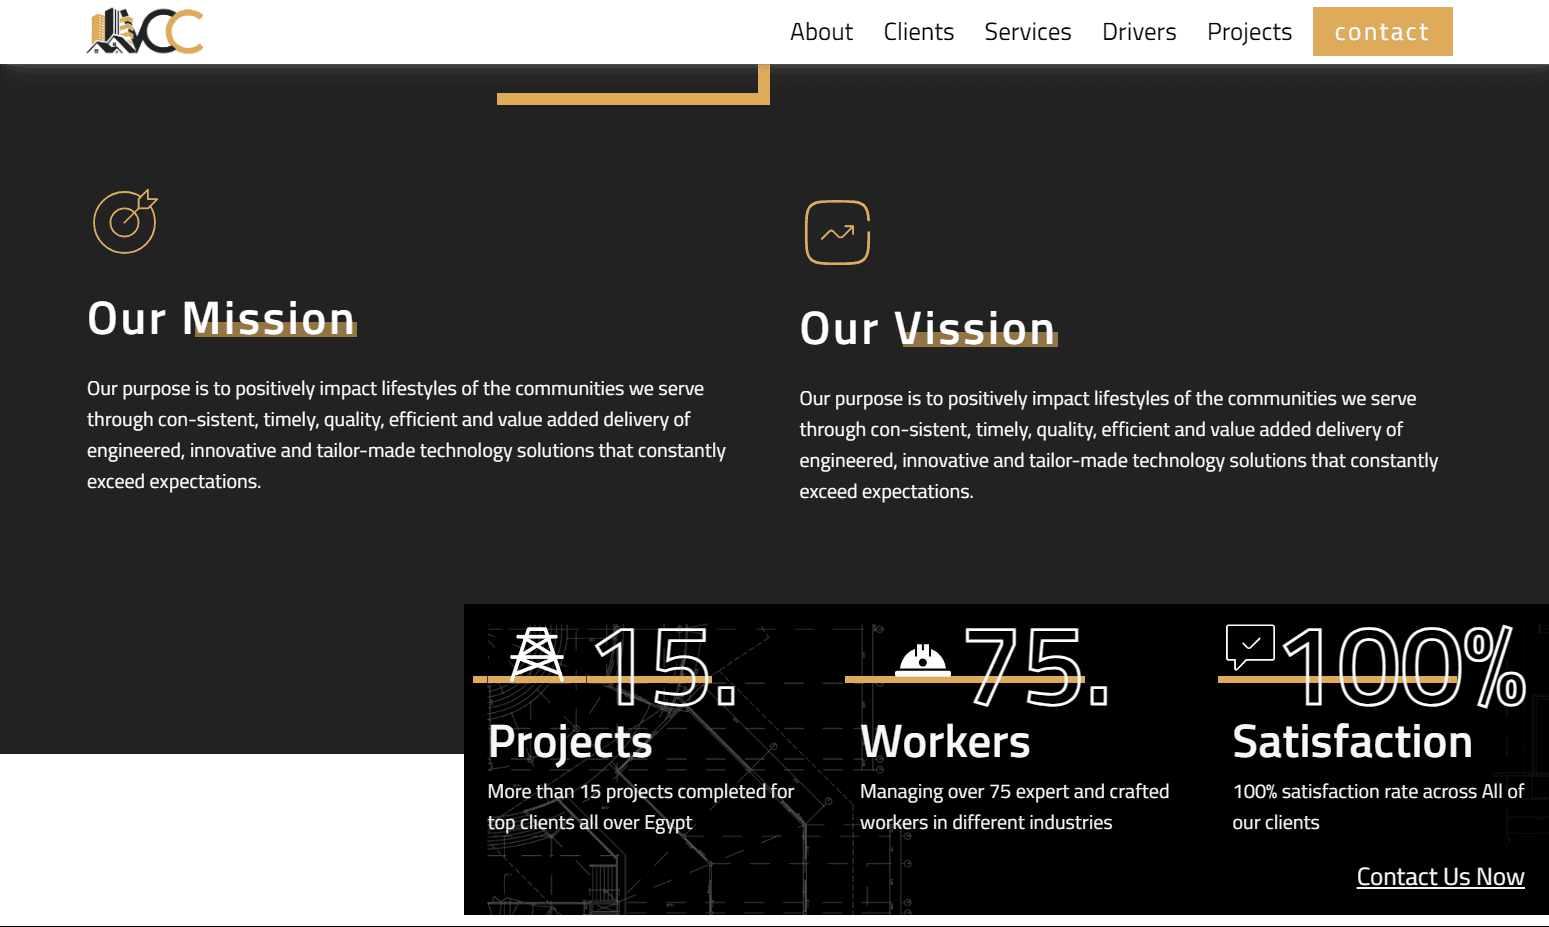Open the About menu item

[x=821, y=32]
